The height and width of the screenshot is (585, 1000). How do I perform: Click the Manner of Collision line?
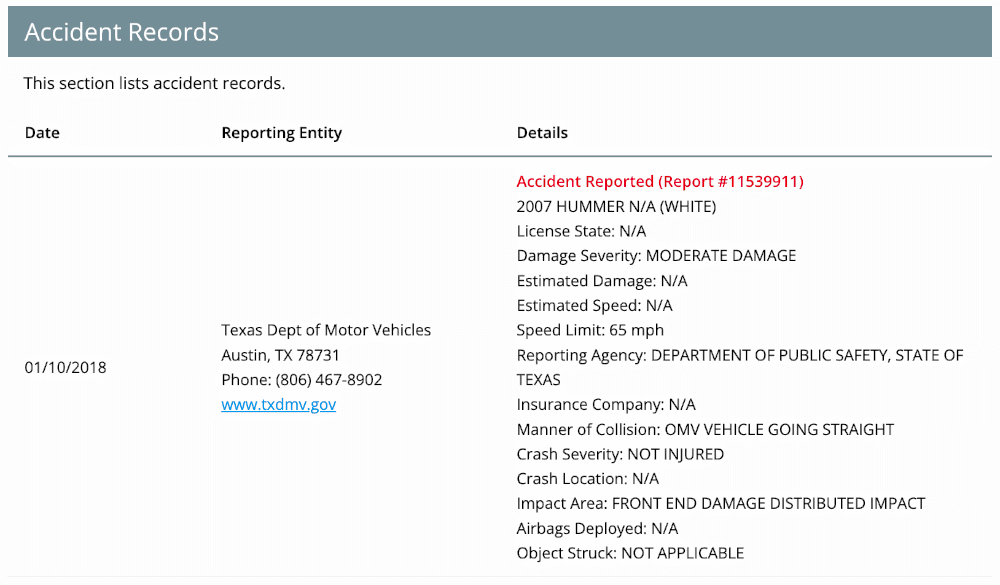(705, 429)
